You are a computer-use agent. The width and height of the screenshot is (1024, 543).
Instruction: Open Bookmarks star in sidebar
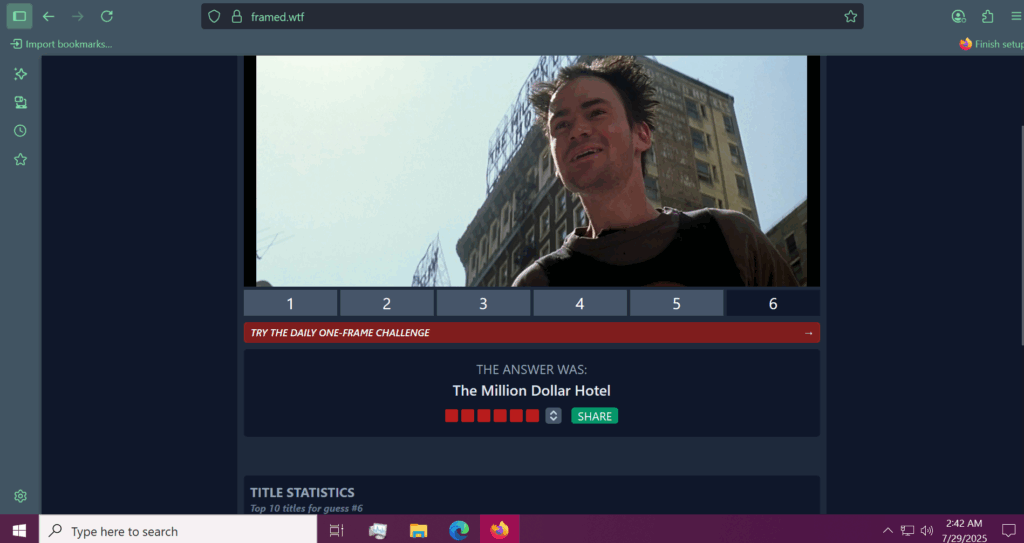(x=20, y=159)
